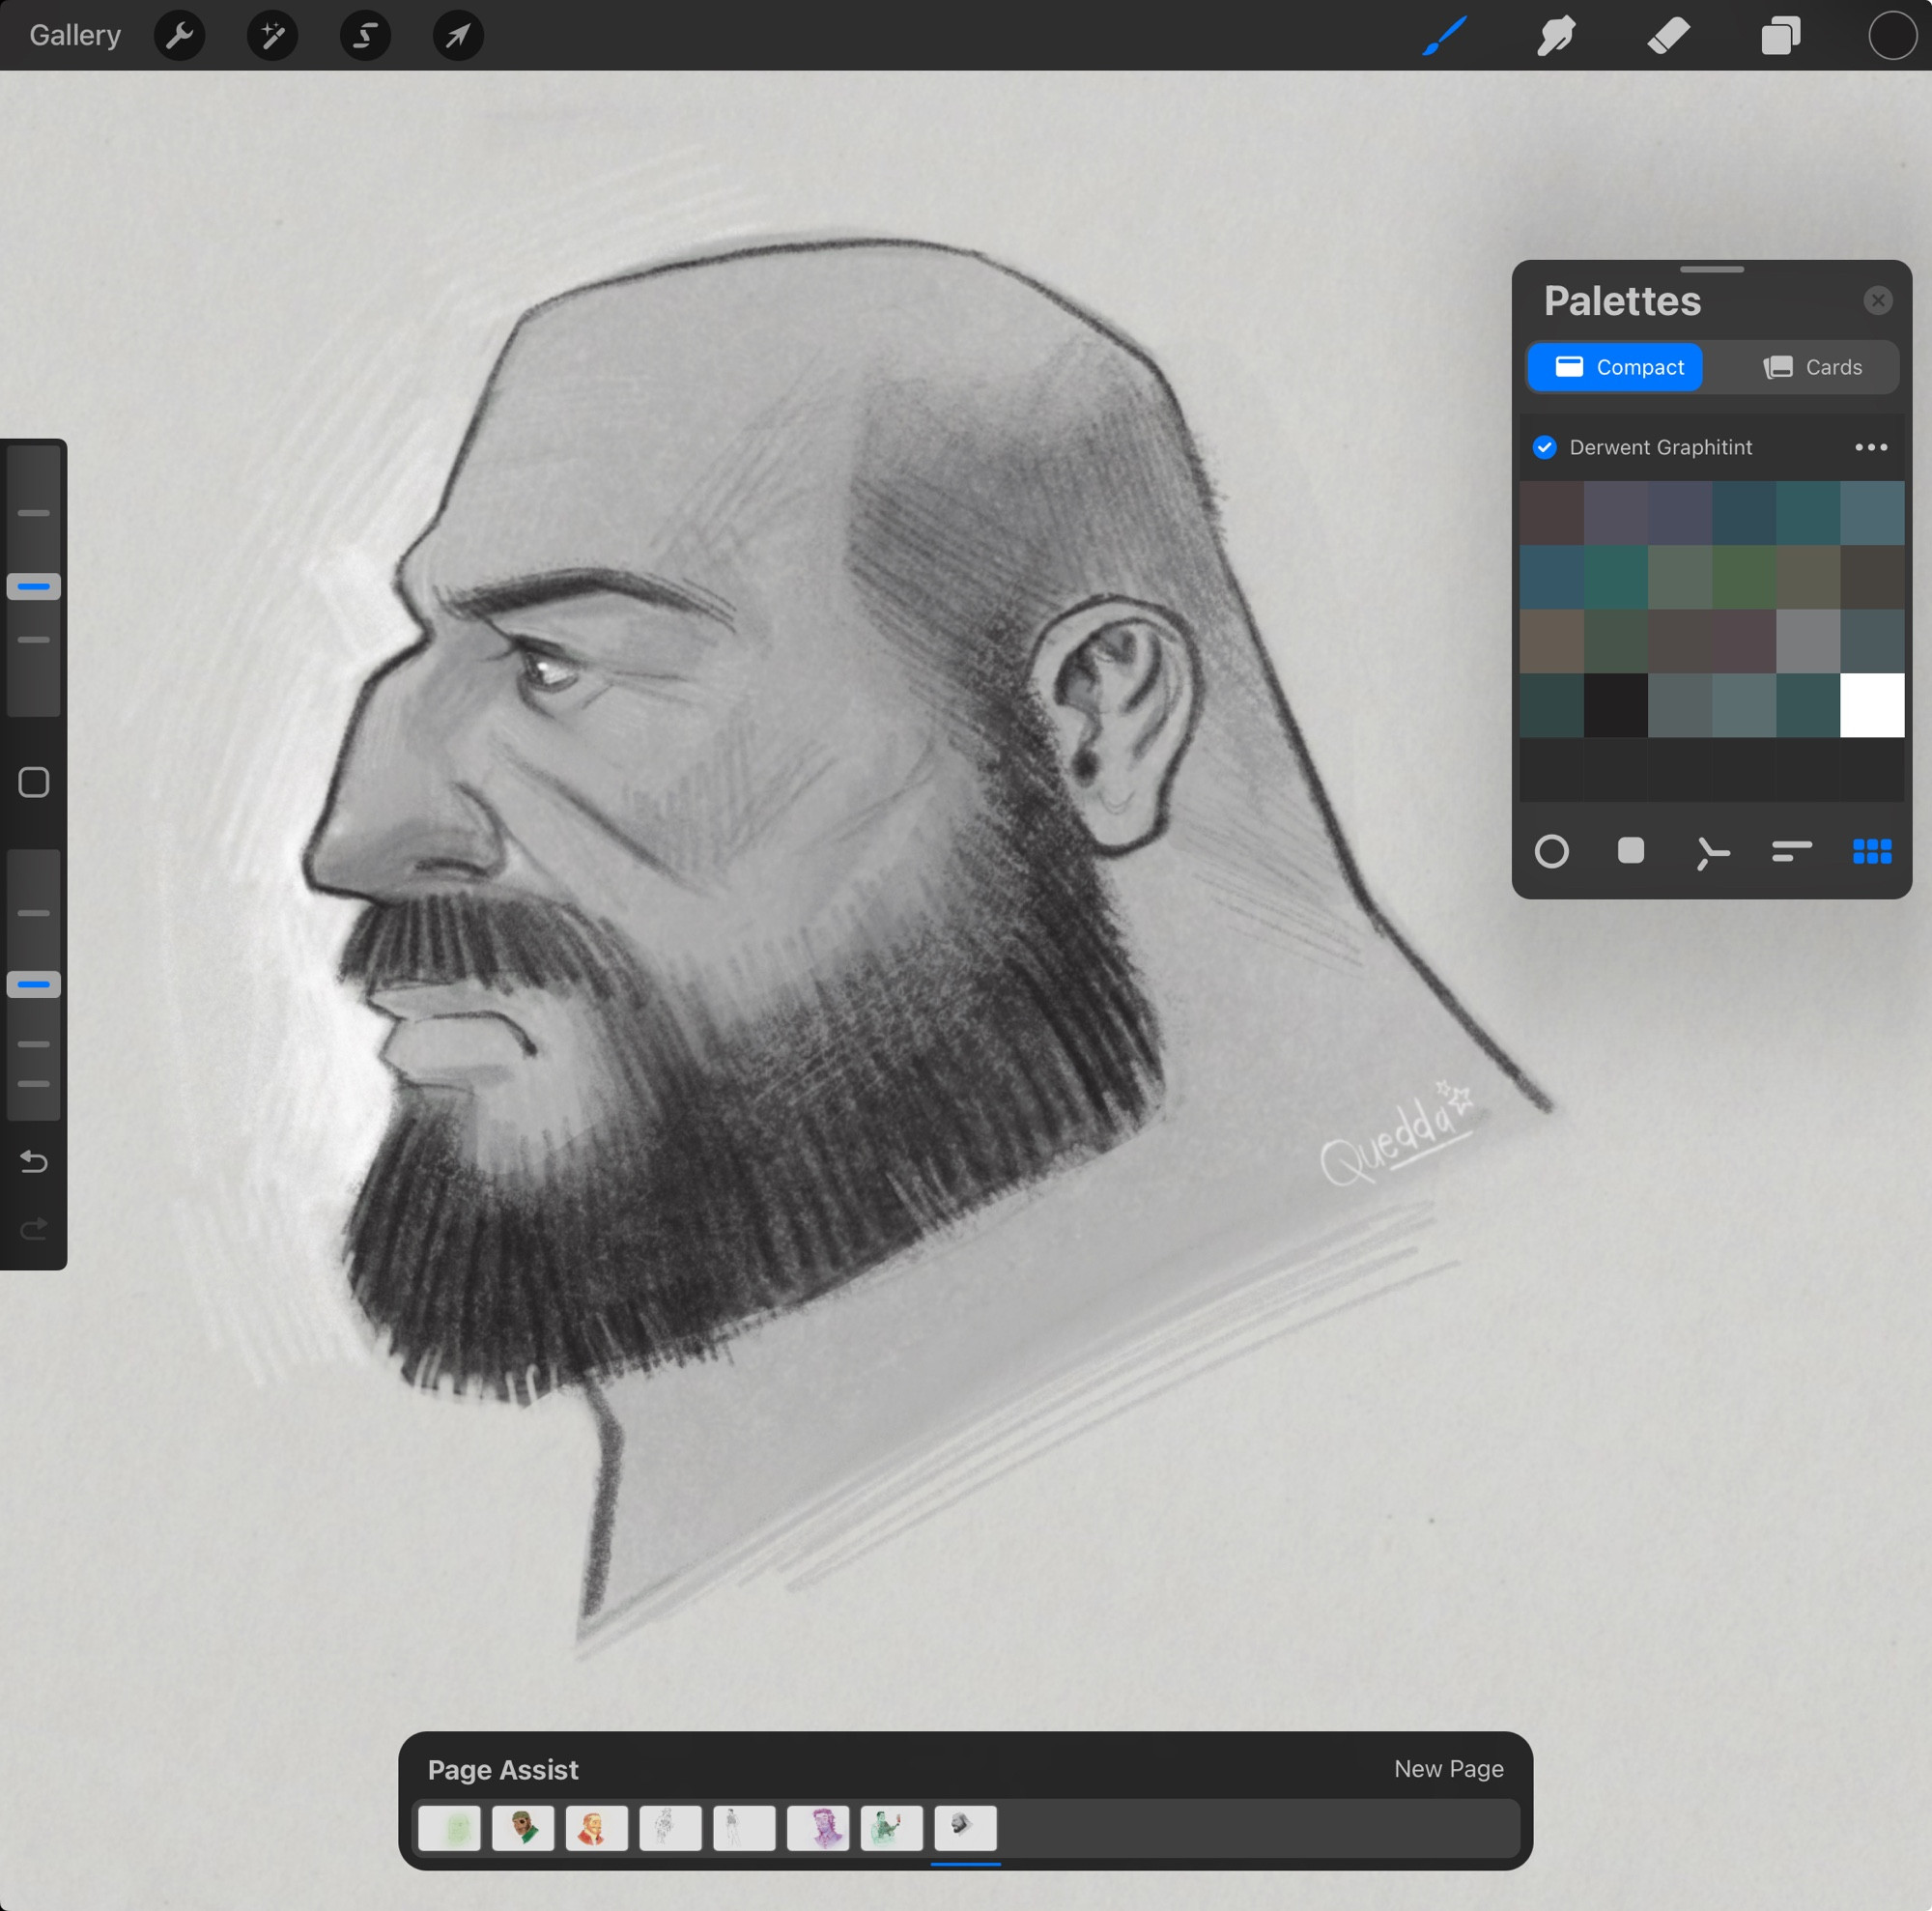Switch palettes view to Compact
This screenshot has height=1911, width=1932.
1615,367
